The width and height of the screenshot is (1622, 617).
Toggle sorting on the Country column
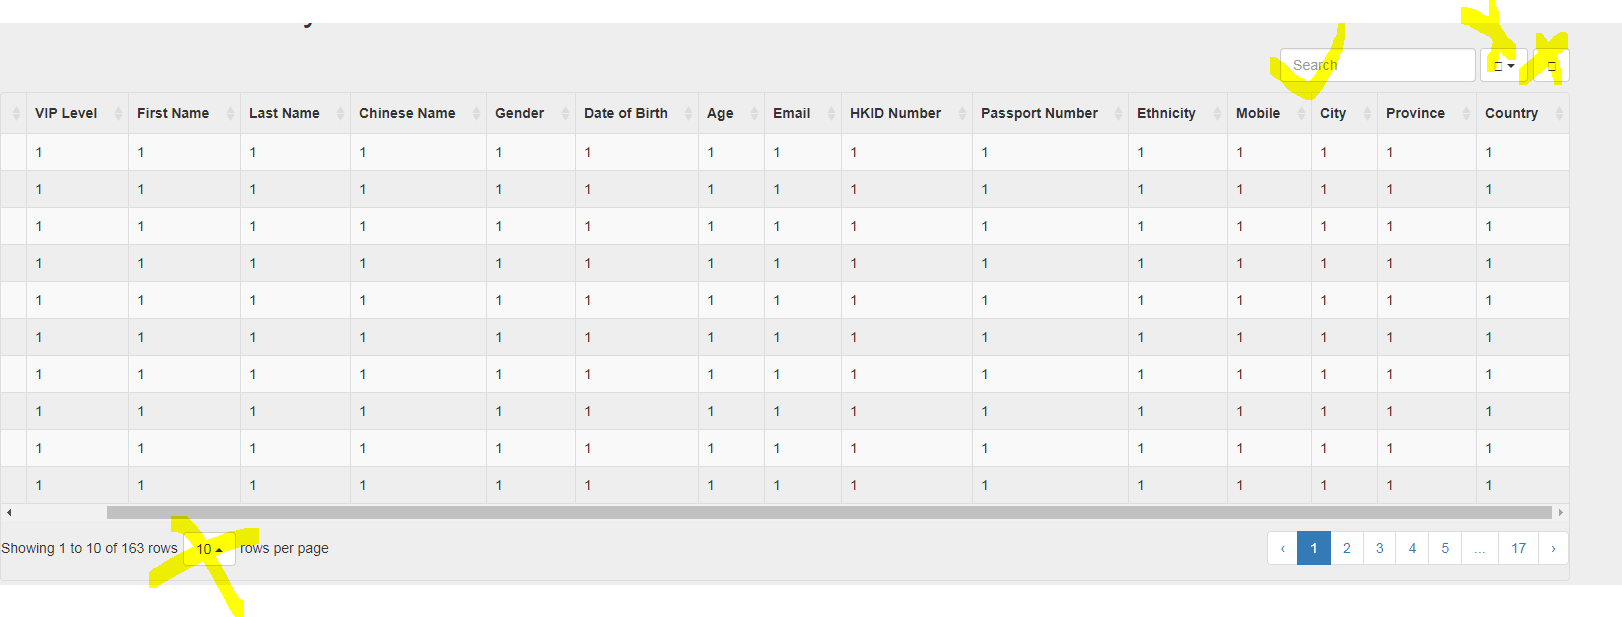(x=1513, y=113)
